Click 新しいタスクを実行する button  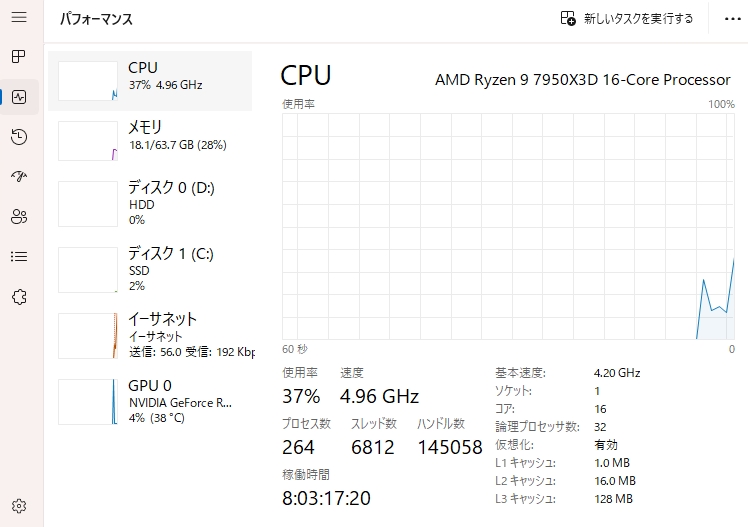(x=627, y=18)
